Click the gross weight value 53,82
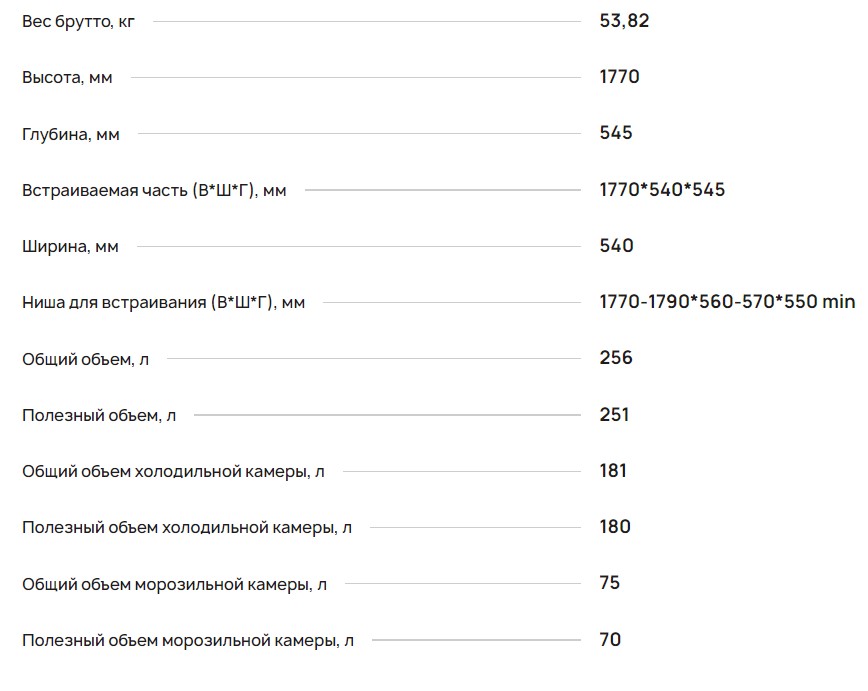 pyautogui.click(x=624, y=20)
